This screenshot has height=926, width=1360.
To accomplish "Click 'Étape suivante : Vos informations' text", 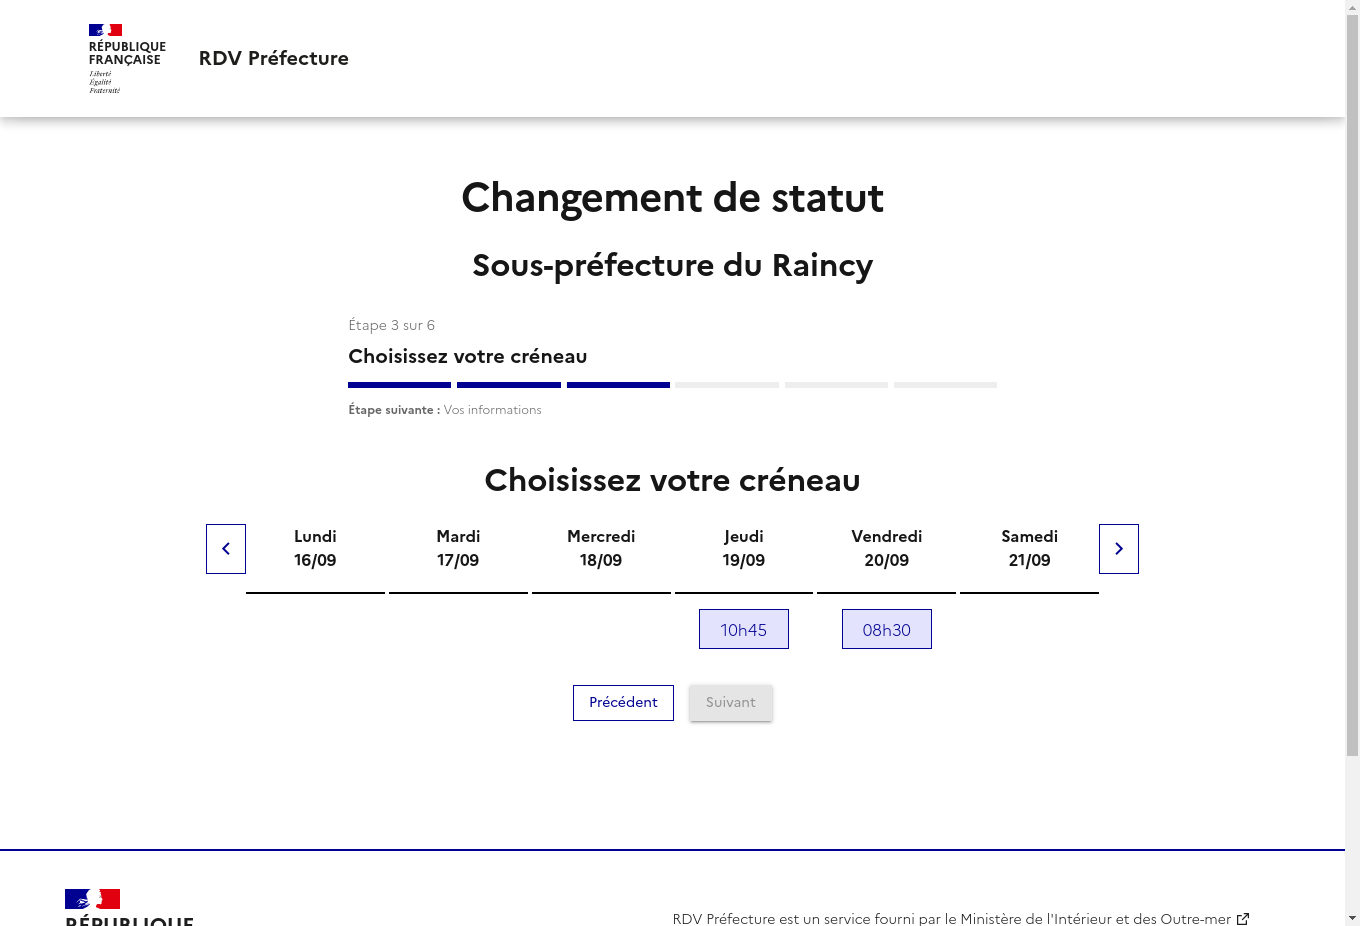I will [445, 410].
